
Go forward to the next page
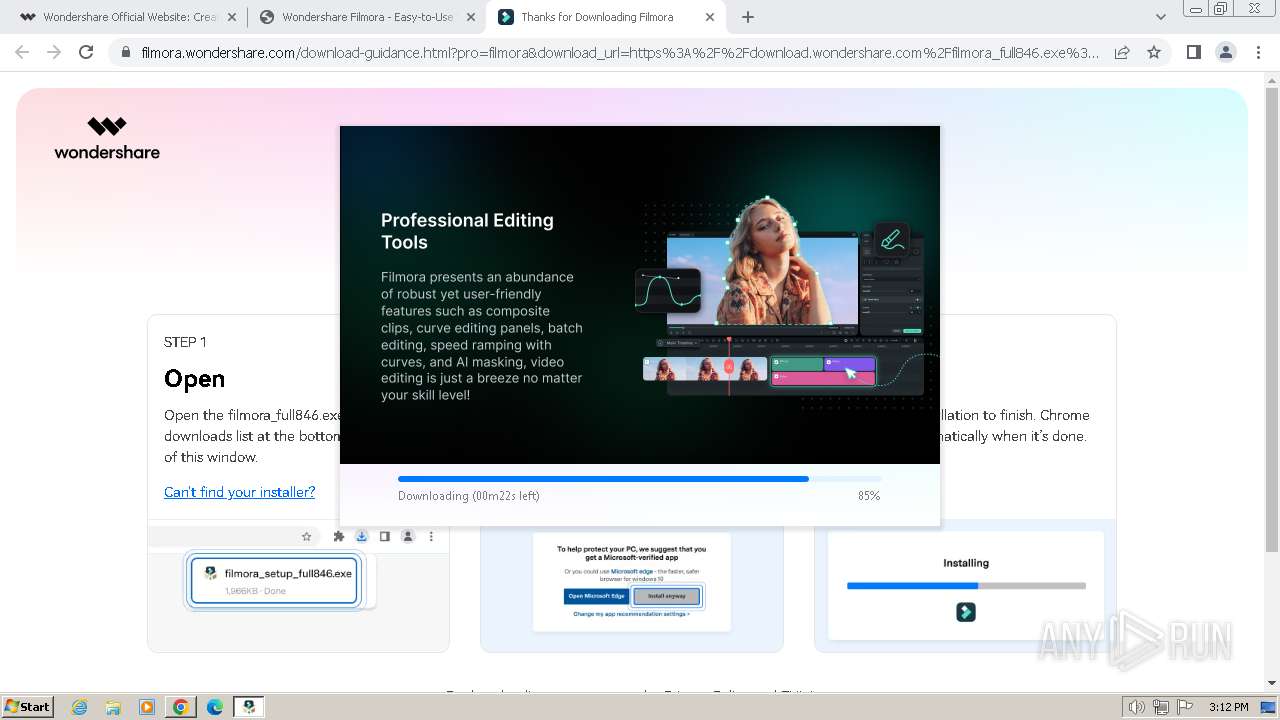(x=54, y=52)
